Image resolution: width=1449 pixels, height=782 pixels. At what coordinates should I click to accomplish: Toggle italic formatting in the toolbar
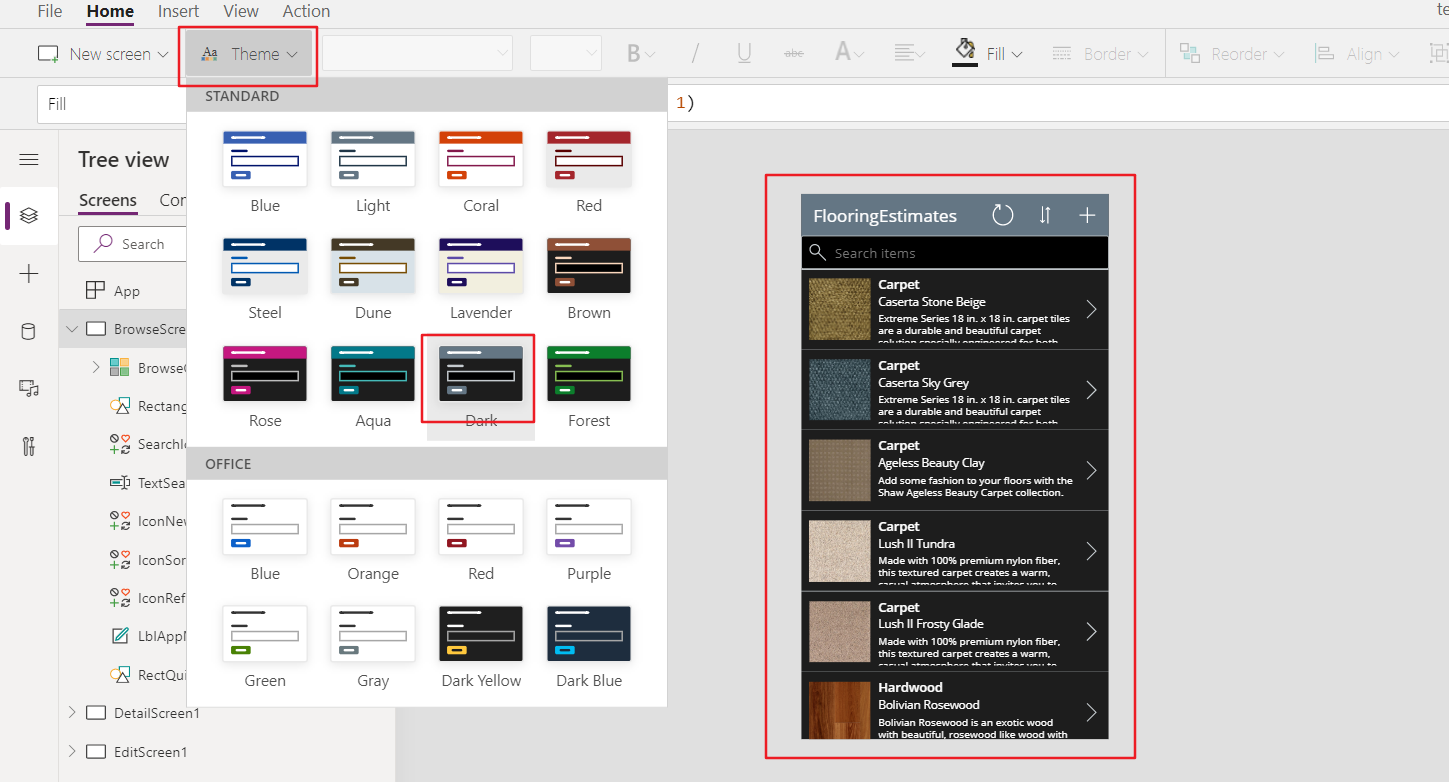694,52
